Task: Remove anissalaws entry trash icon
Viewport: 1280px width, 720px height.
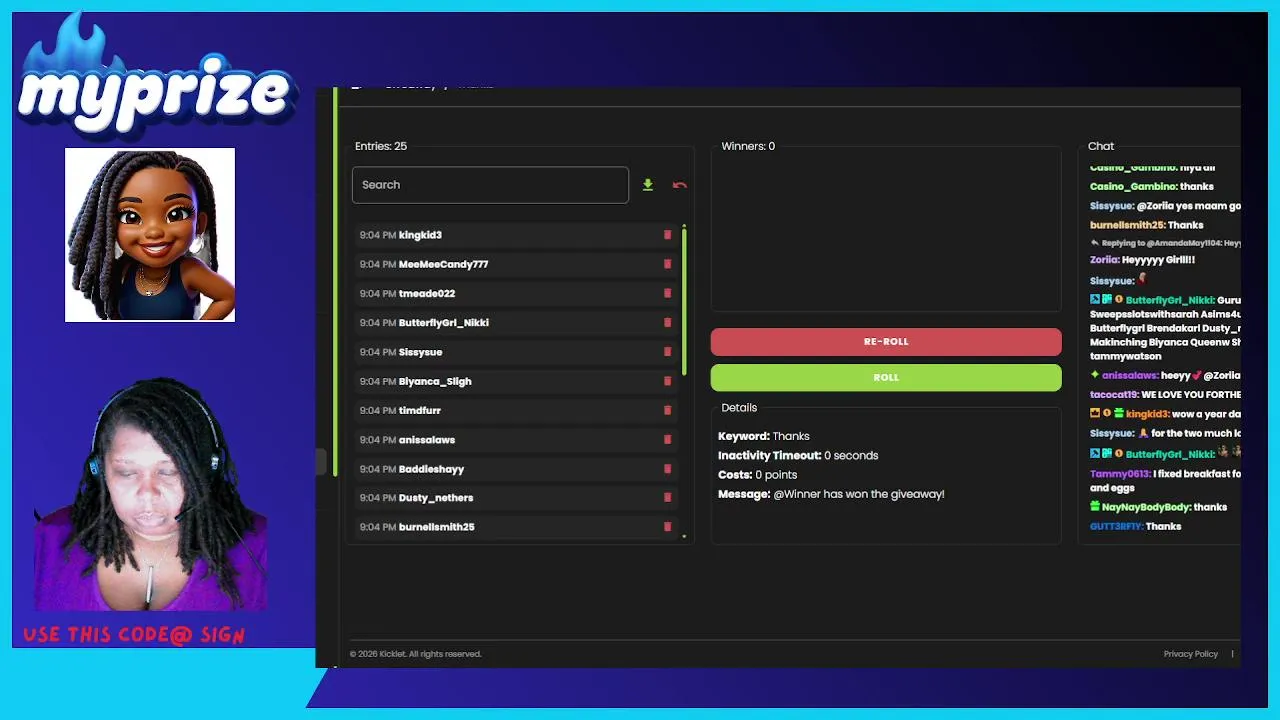Action: tap(667, 440)
